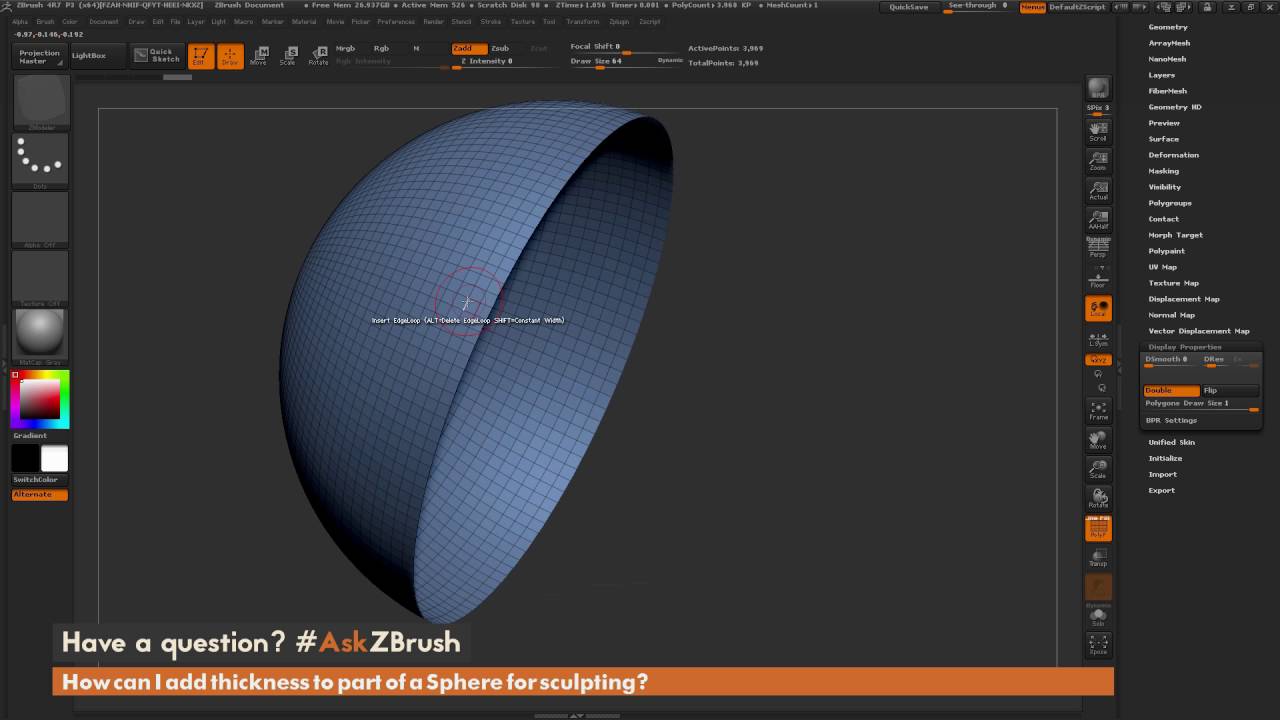
Task: Enable Mrgb paint mode
Action: tap(346, 48)
